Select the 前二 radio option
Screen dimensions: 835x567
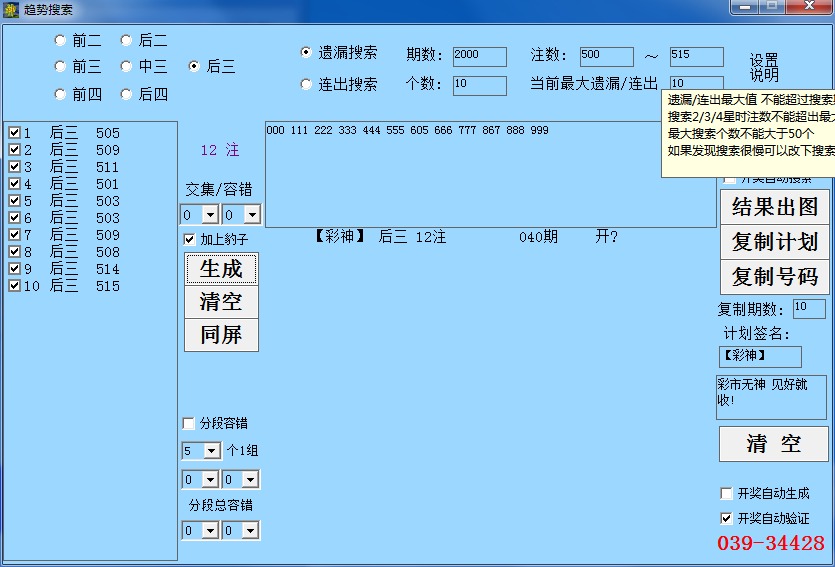coord(60,41)
